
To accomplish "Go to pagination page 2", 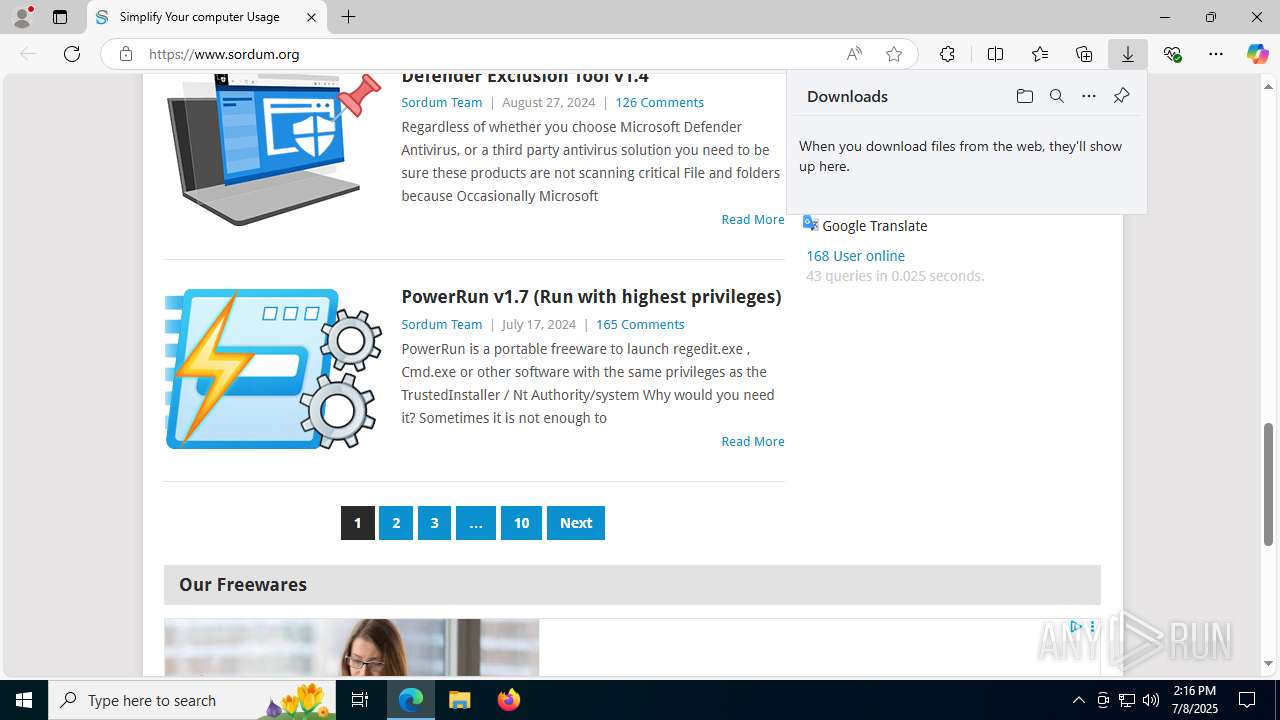I will pyautogui.click(x=396, y=523).
